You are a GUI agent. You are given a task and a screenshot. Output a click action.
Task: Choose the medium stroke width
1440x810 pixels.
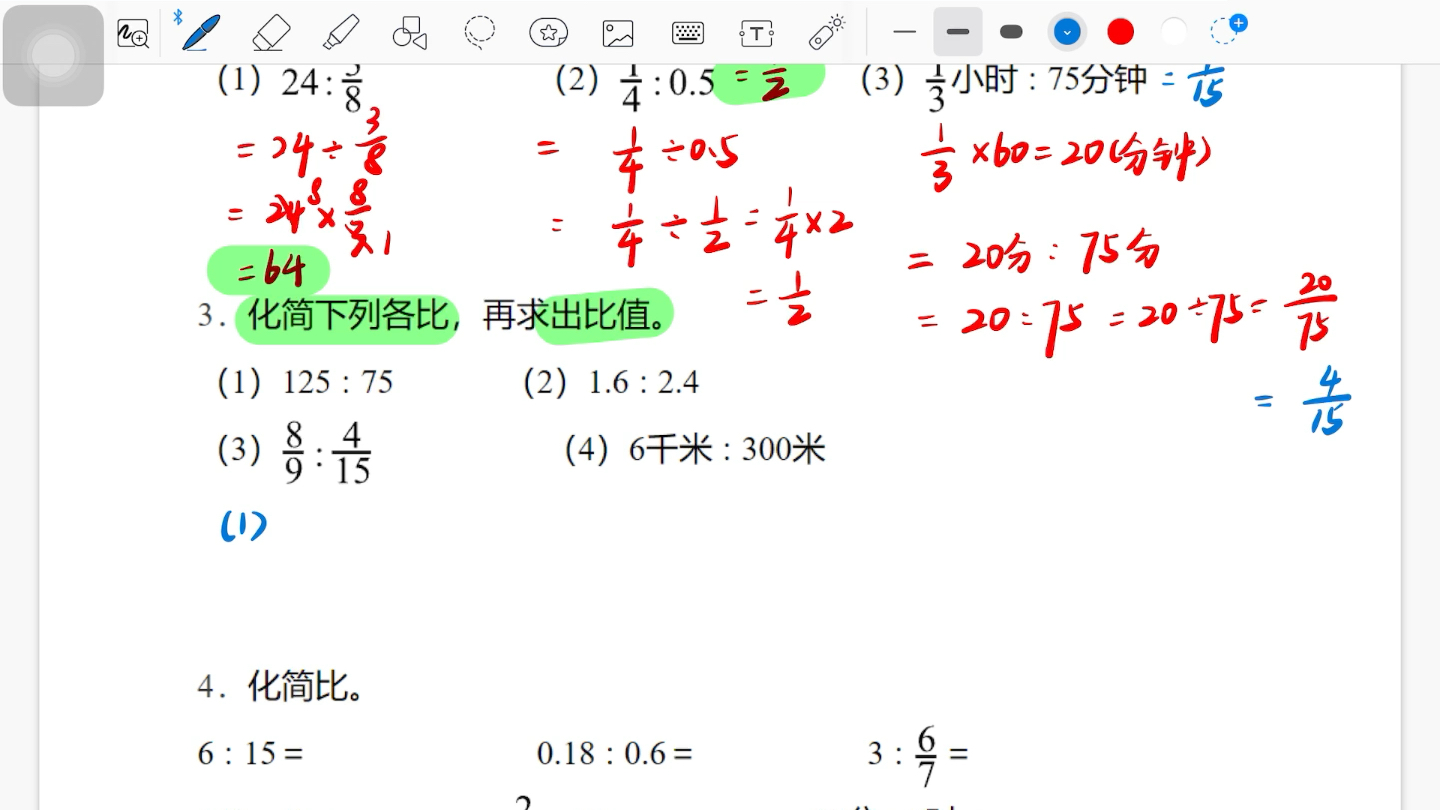[958, 32]
